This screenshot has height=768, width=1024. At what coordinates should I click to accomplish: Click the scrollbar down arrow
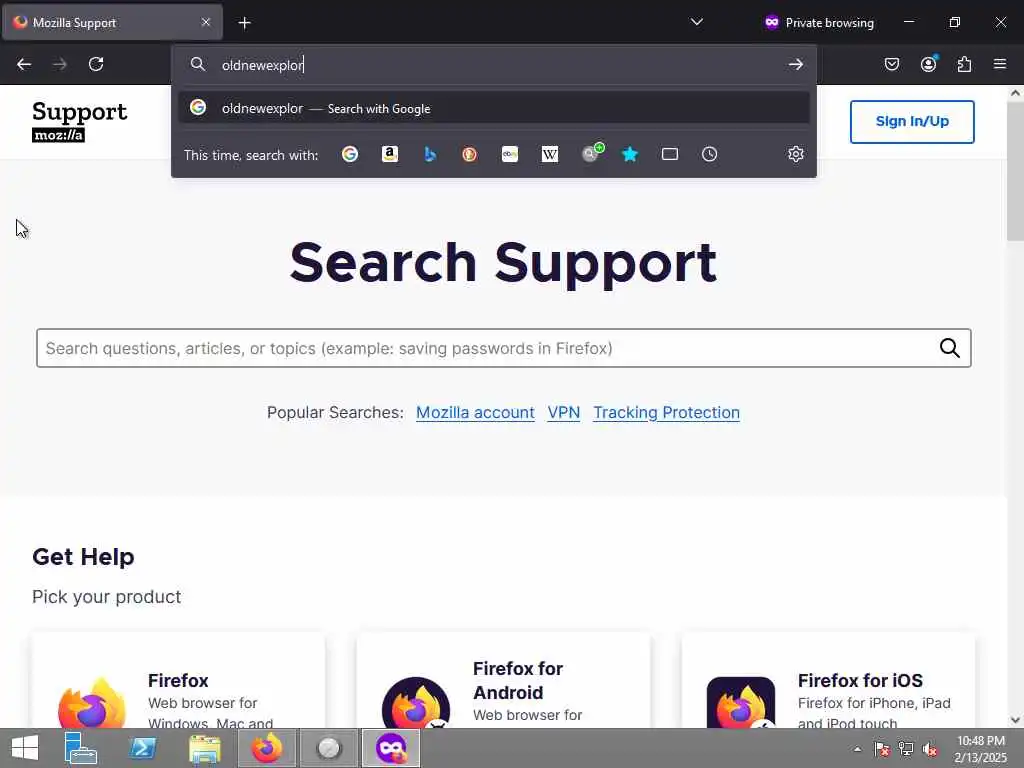(1016, 720)
